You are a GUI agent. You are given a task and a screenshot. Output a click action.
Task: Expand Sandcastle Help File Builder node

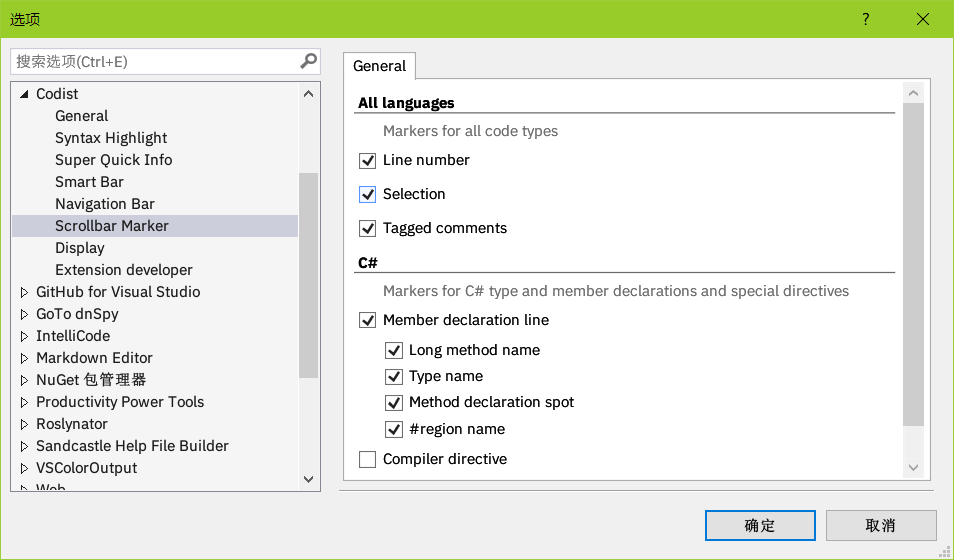click(x=24, y=446)
